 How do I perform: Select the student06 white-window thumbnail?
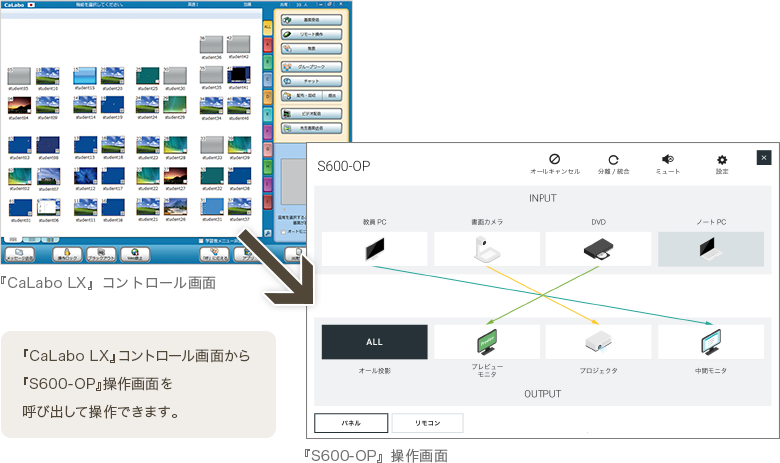coord(48,208)
